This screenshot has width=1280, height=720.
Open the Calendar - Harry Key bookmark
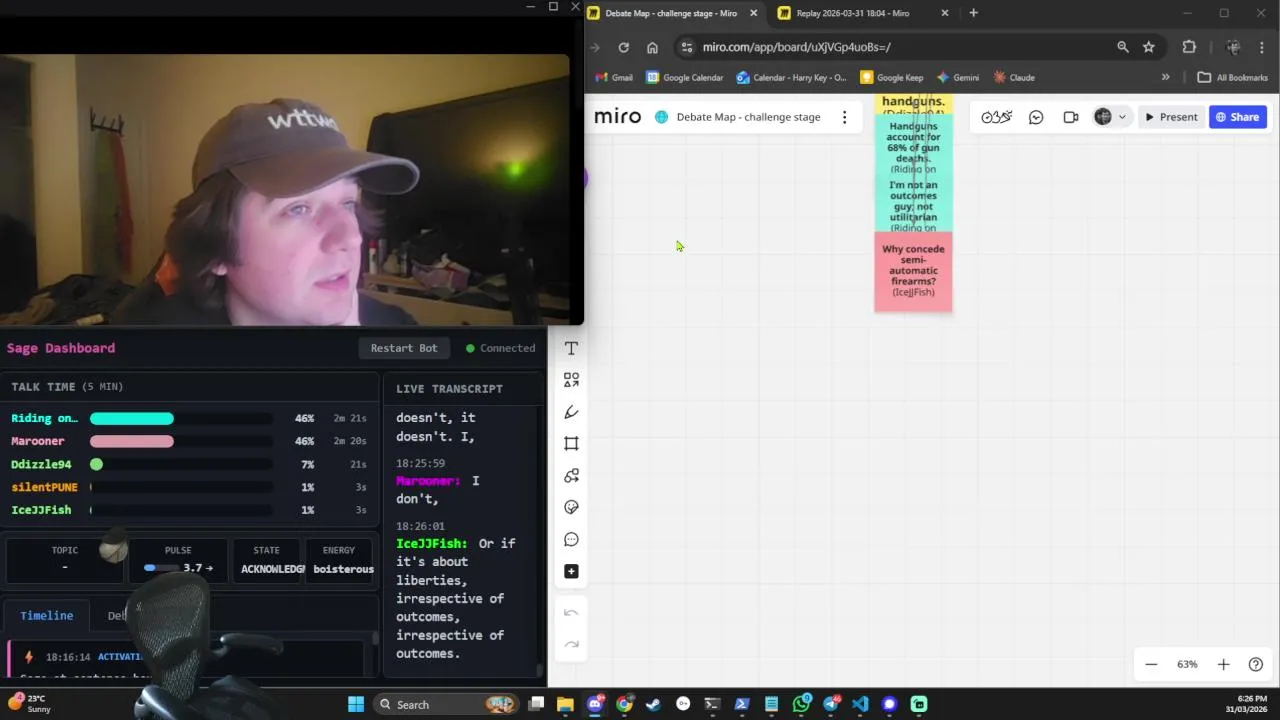[x=791, y=77]
